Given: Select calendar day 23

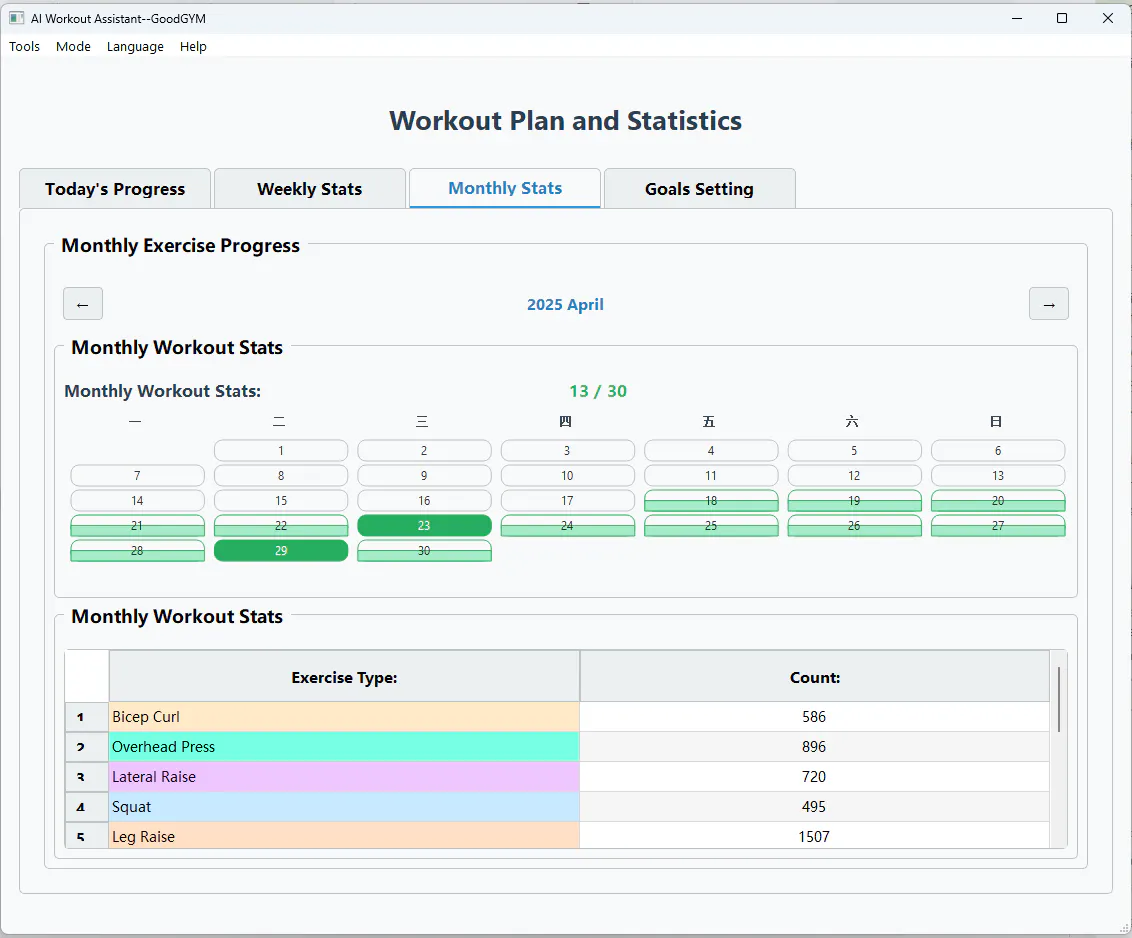Looking at the screenshot, I should (424, 526).
